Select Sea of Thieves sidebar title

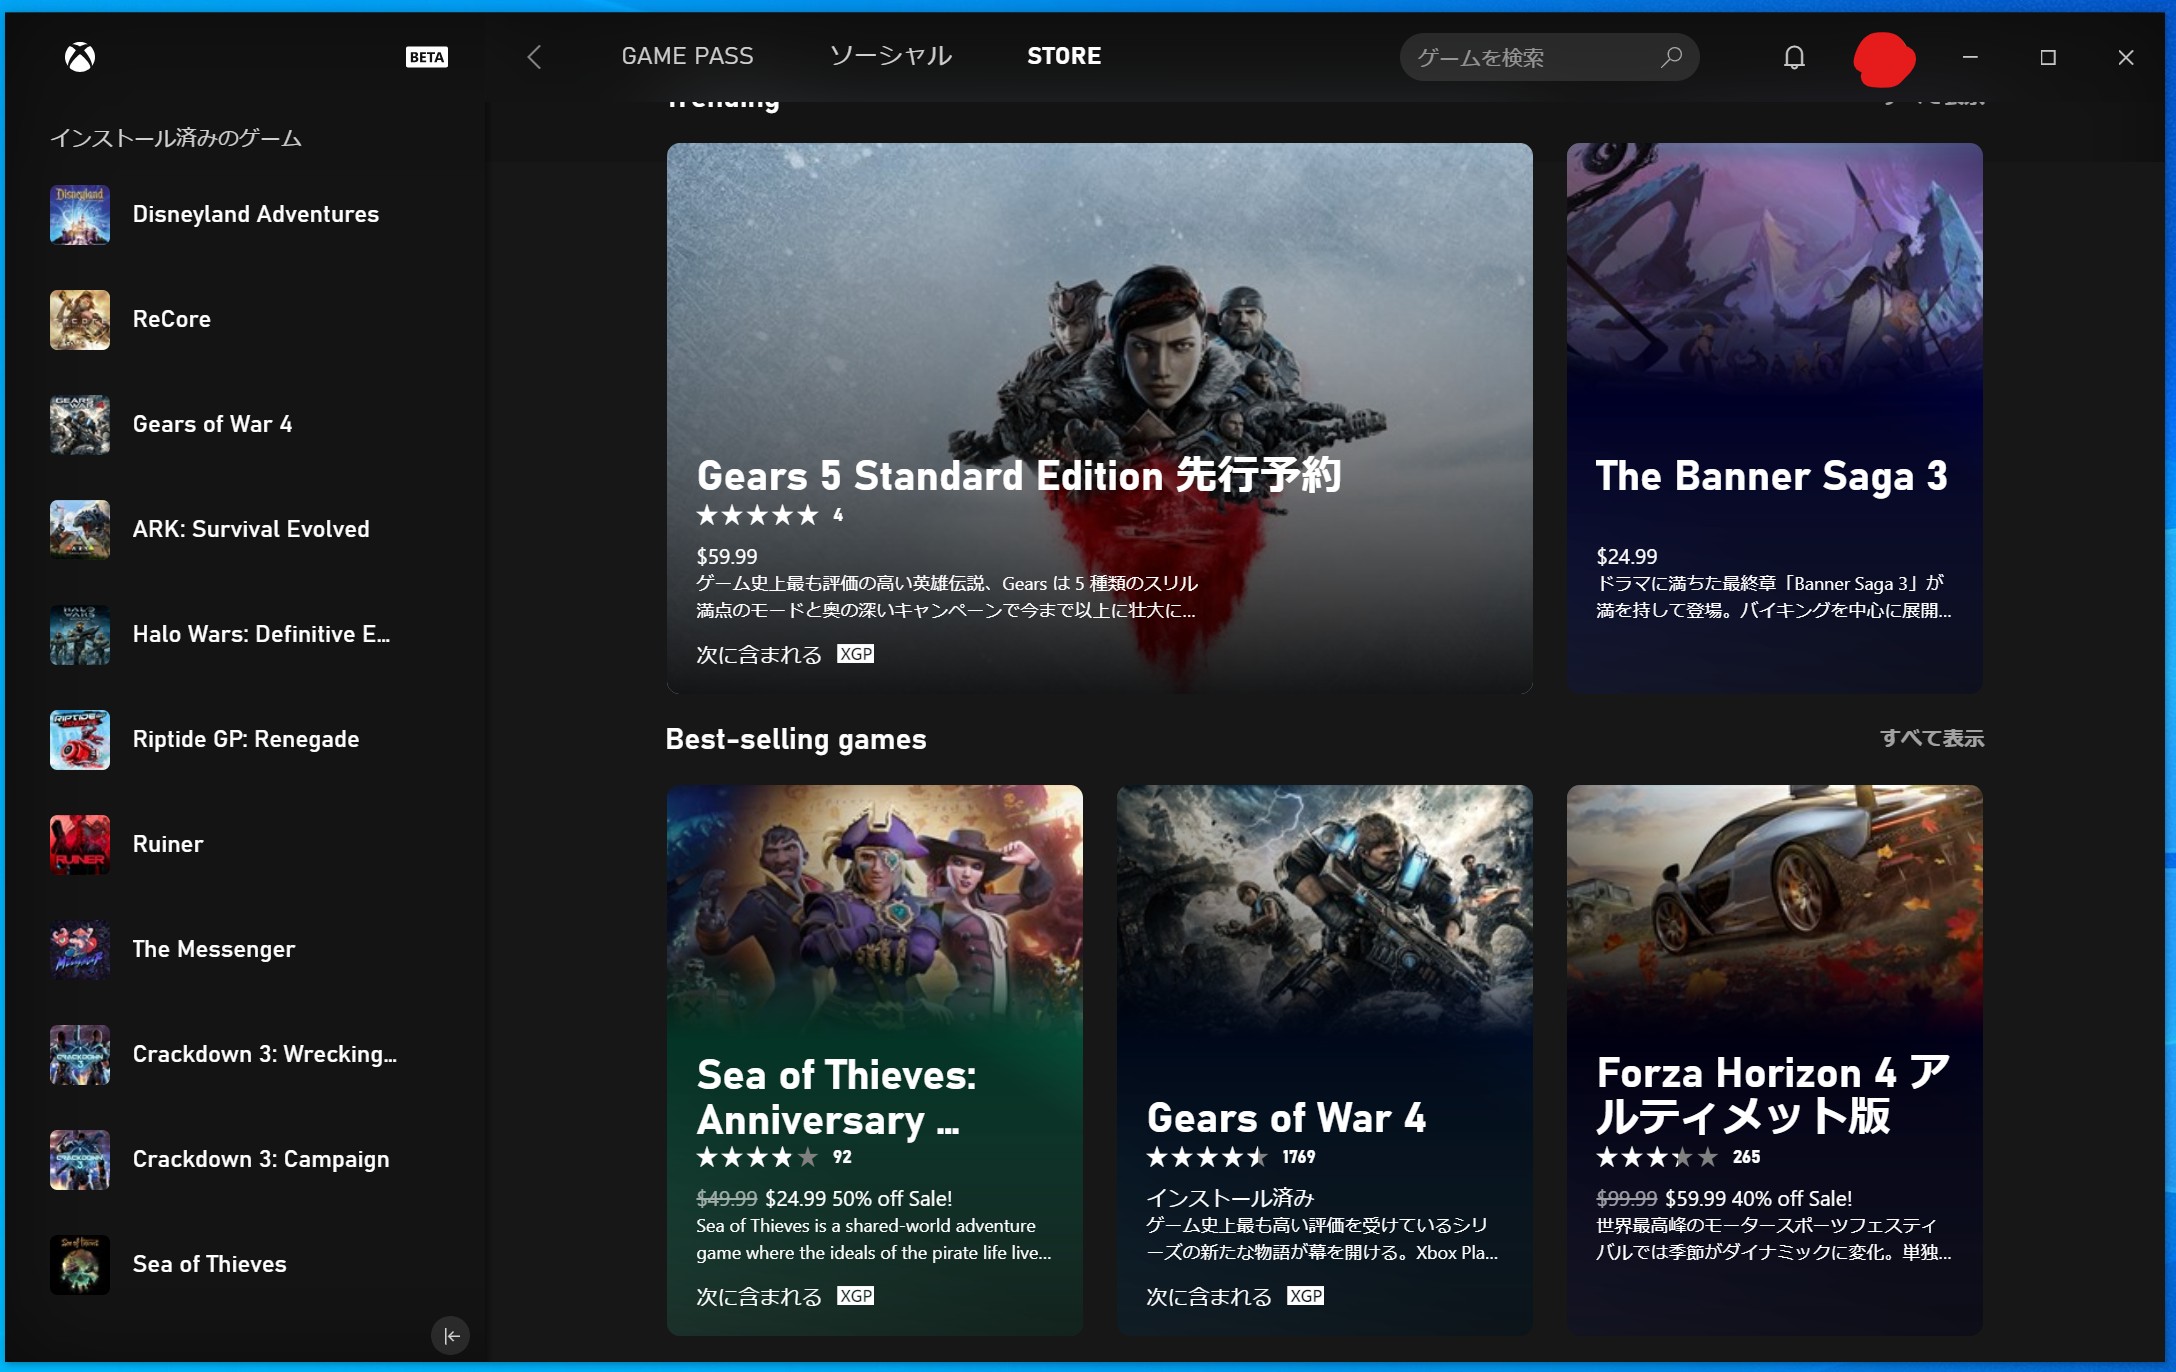(x=209, y=1264)
